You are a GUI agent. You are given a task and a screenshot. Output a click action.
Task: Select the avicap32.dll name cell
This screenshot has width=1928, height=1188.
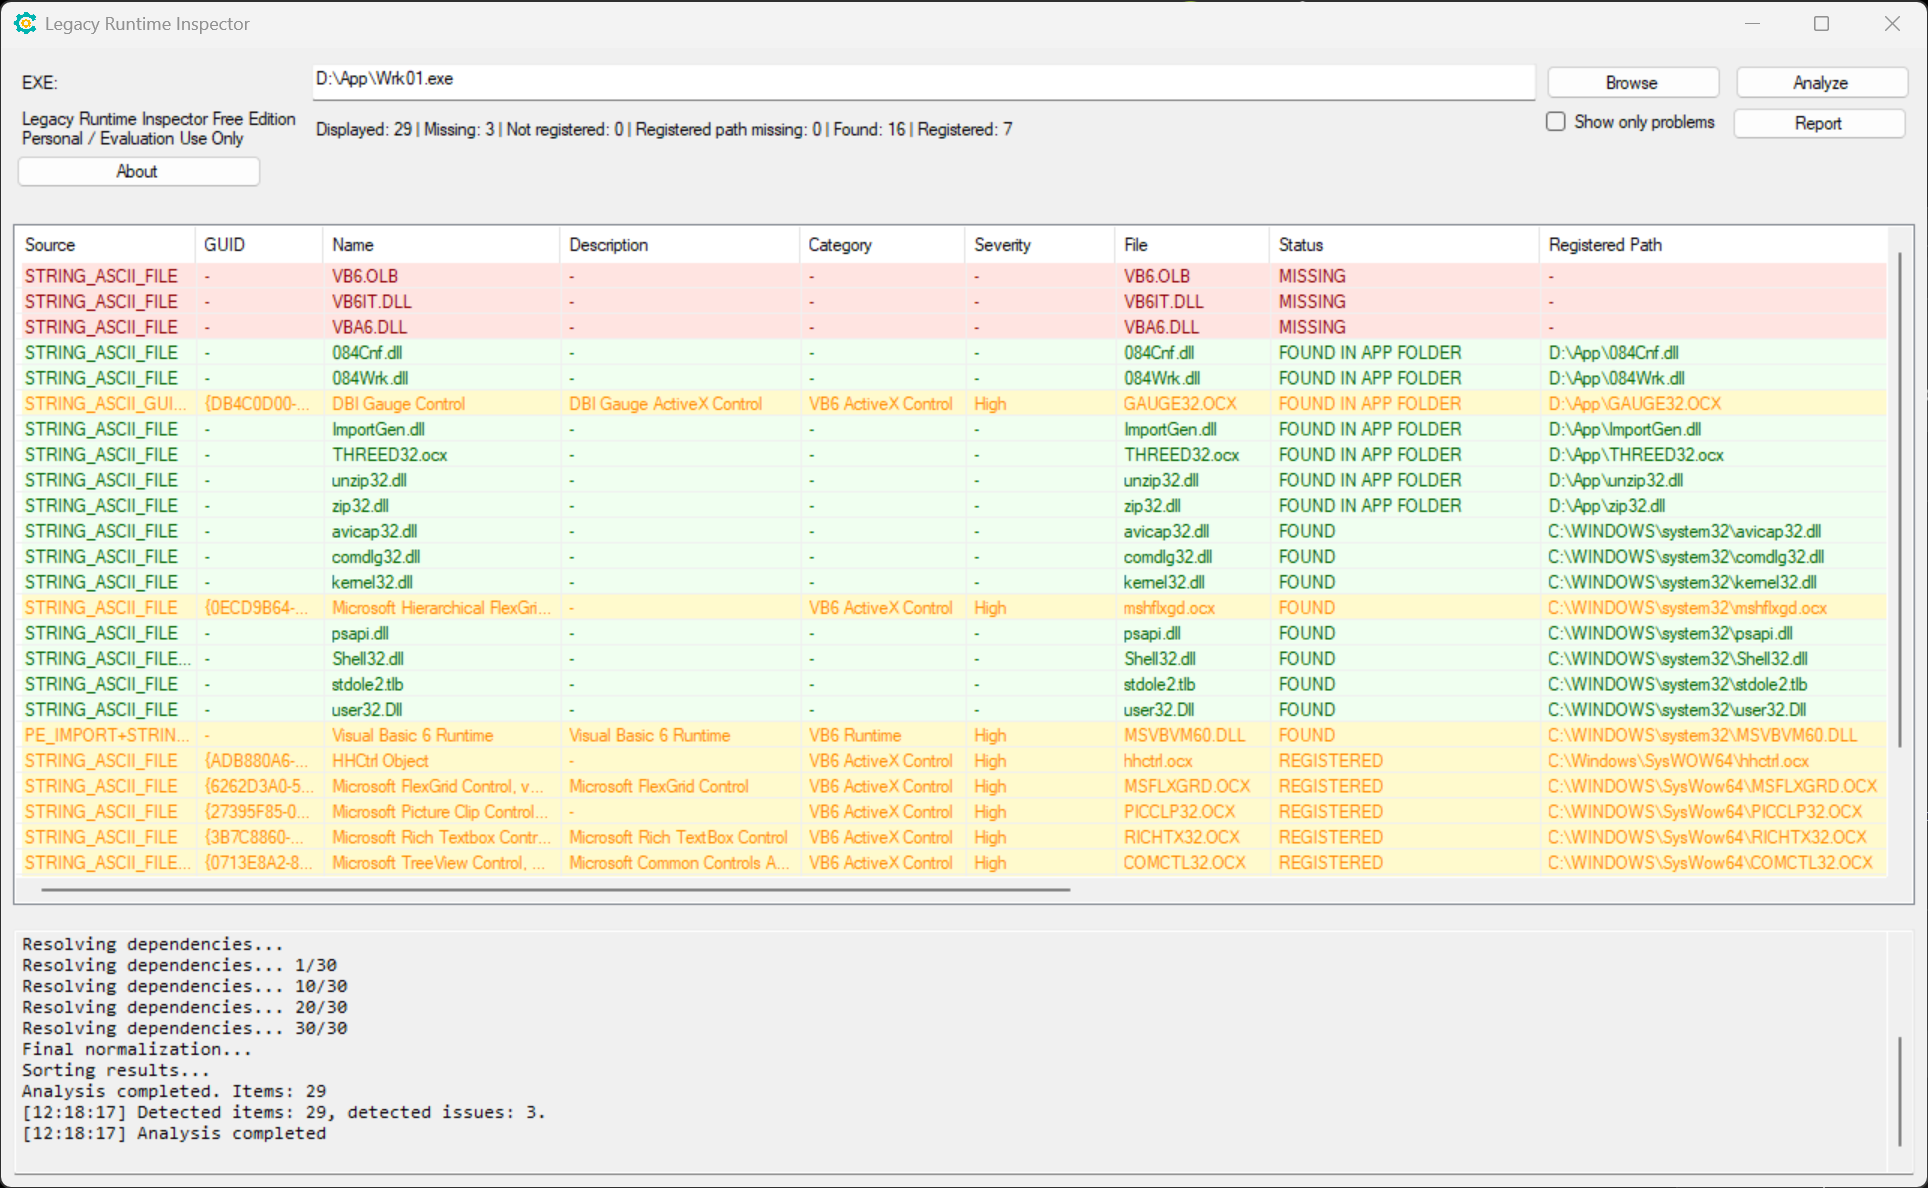pos(441,531)
